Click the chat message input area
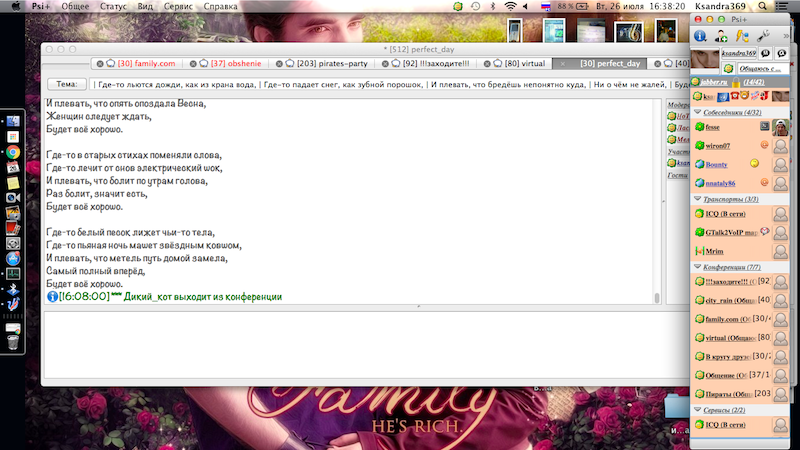The height and width of the screenshot is (450, 800). coord(366,344)
